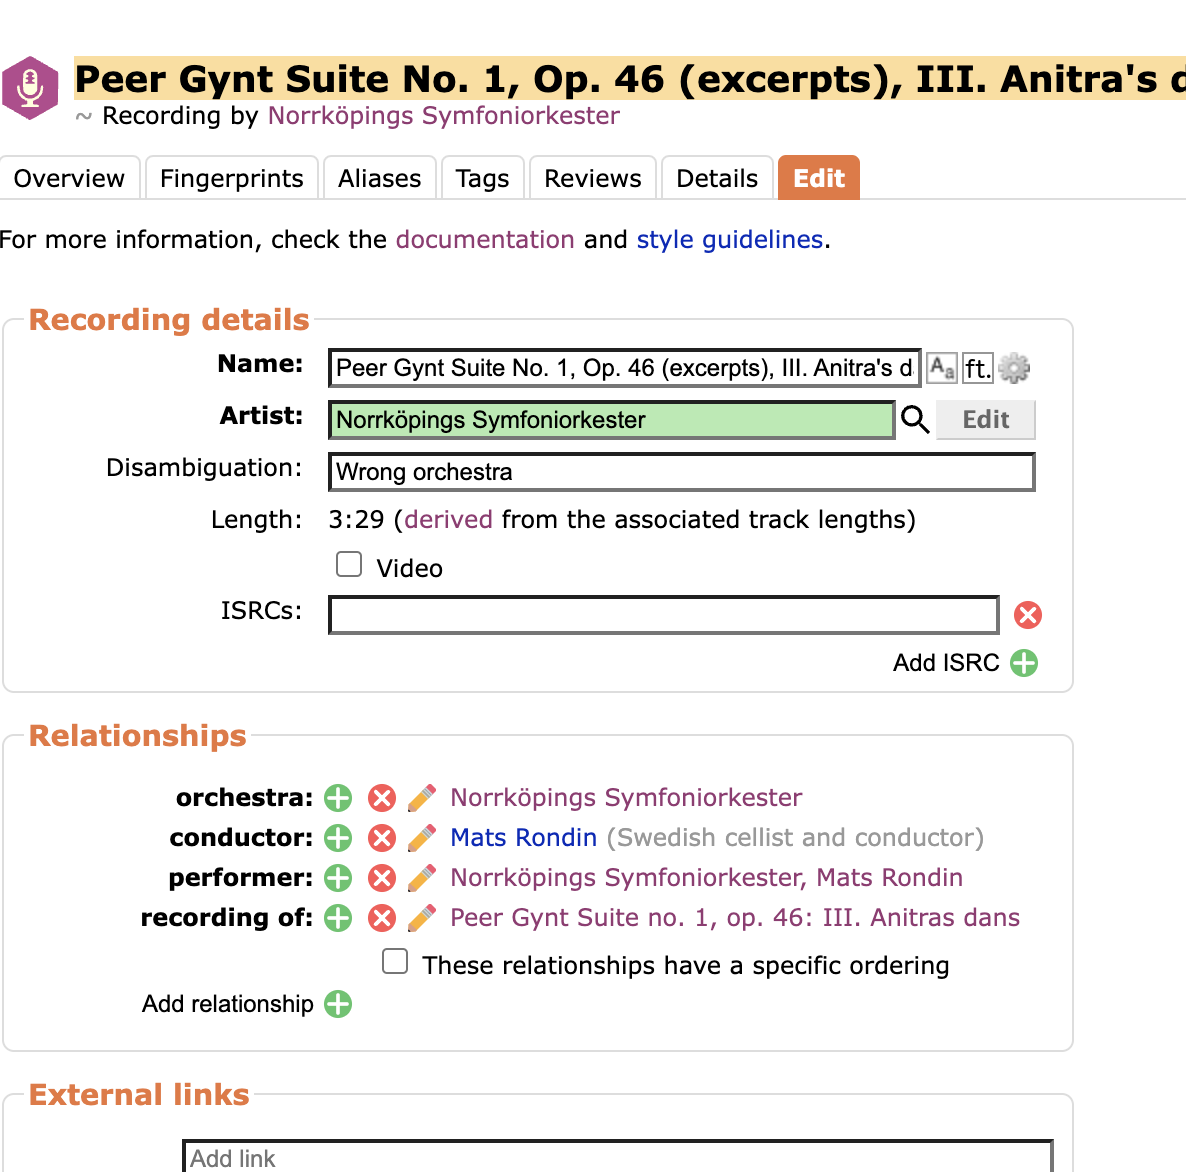Image resolution: width=1186 pixels, height=1172 pixels.
Task: Edit the conductor relationship with pencil icon
Action: click(422, 838)
